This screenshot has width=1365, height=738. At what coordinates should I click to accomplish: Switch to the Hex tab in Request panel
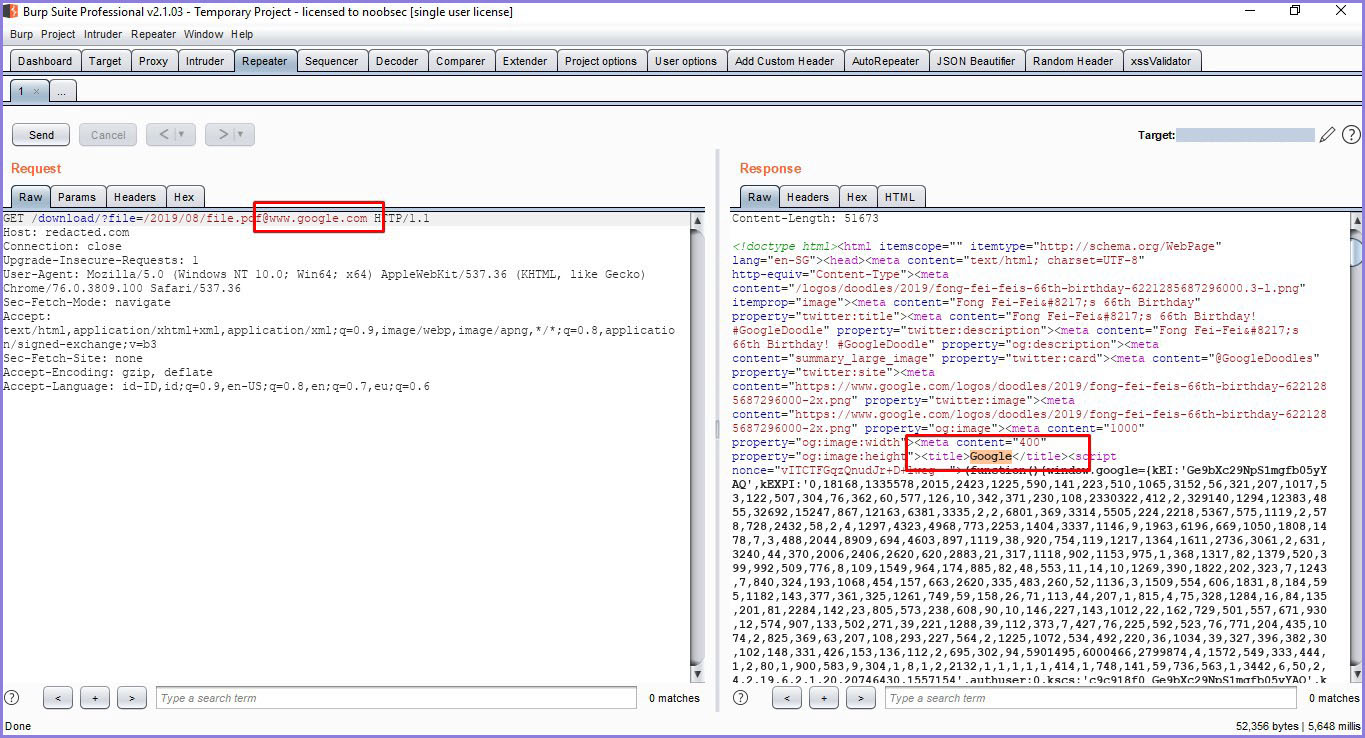[184, 196]
